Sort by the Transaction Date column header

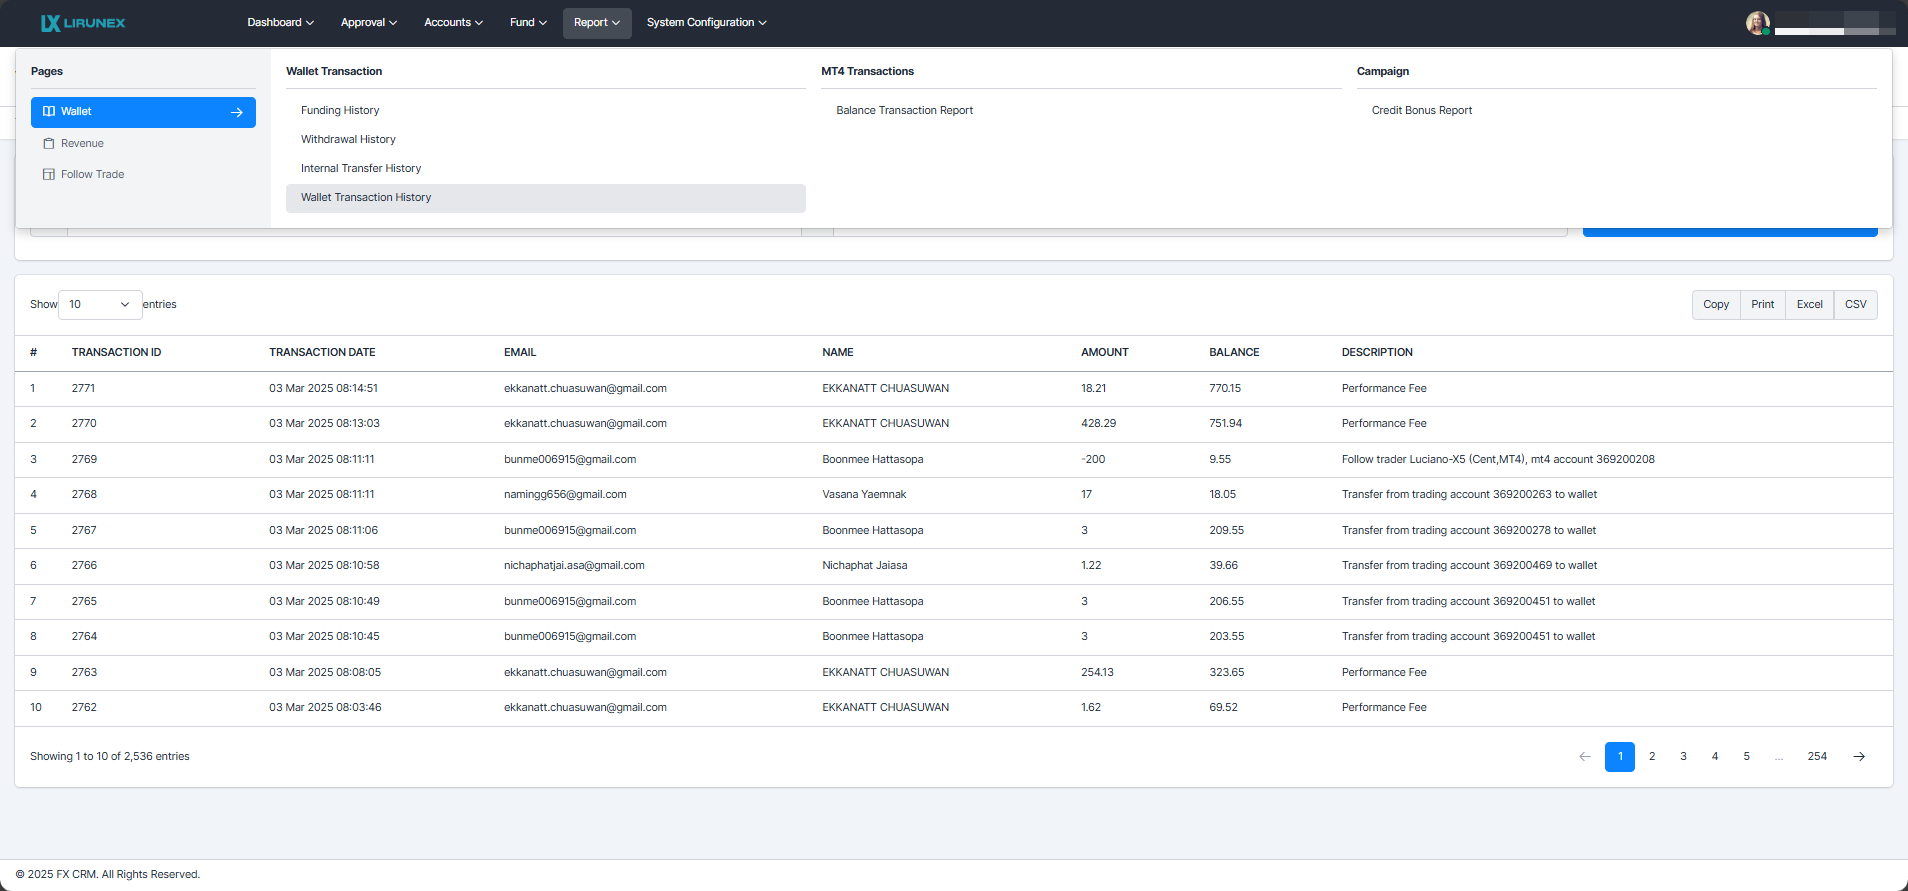(322, 353)
